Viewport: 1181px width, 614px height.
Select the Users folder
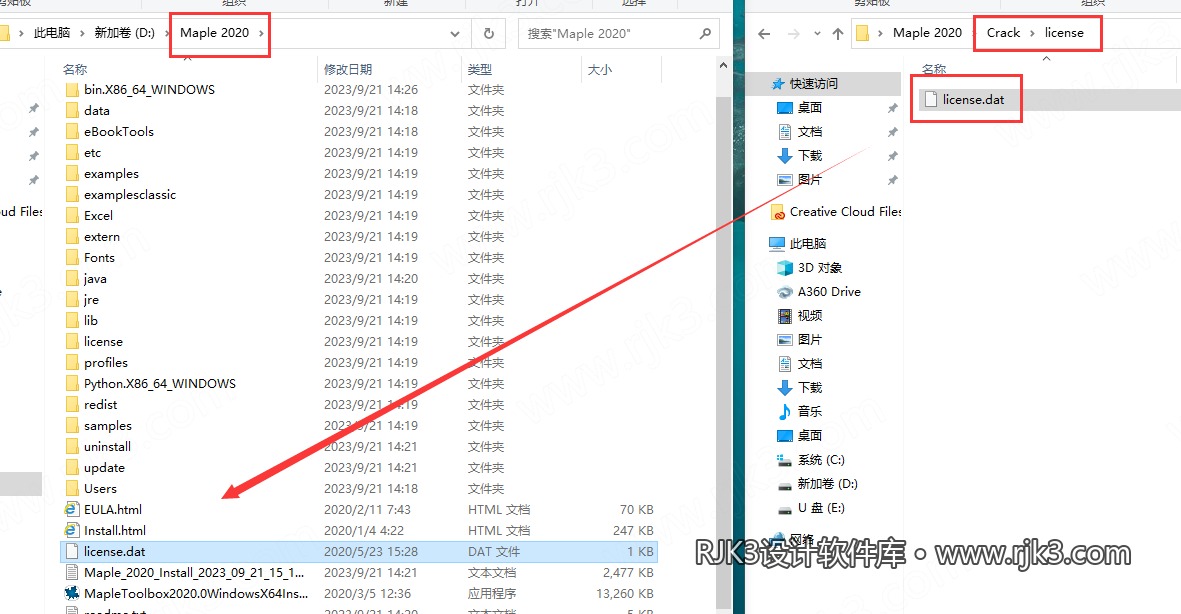pyautogui.click(x=100, y=489)
